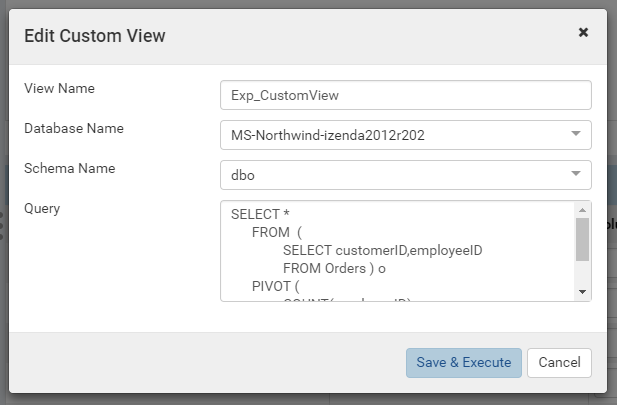
Task: Place cursor on SELECT customerID,employeeID line
Action: (382, 250)
